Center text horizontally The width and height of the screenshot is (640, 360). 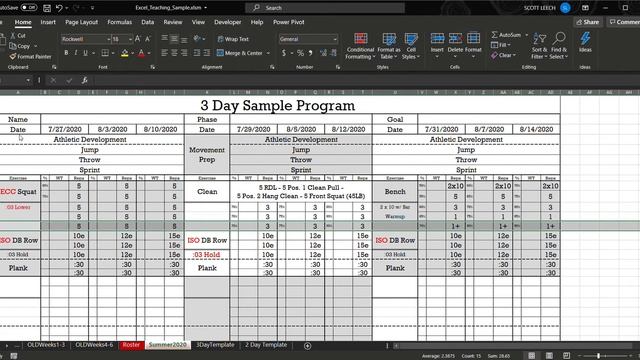(x=174, y=53)
